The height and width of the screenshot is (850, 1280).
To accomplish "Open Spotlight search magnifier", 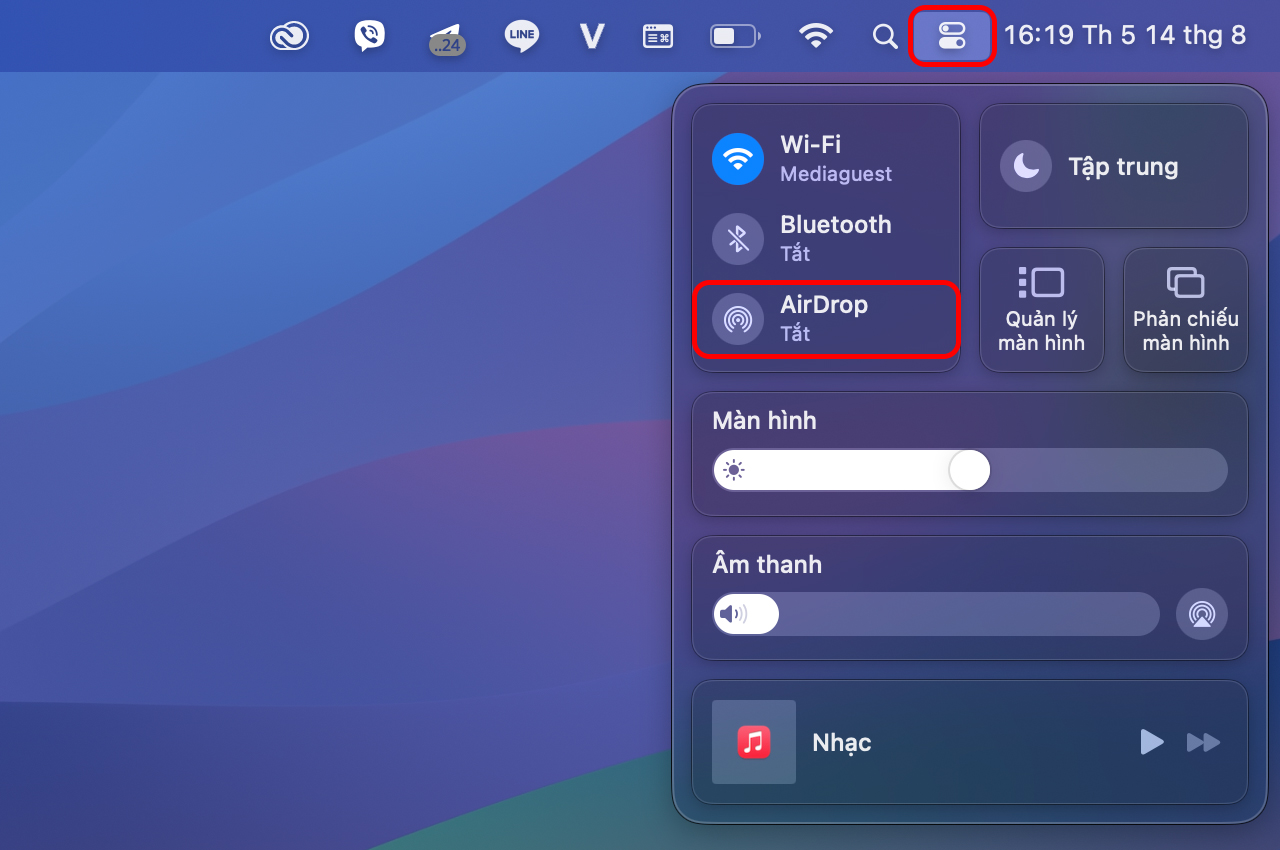I will (885, 37).
